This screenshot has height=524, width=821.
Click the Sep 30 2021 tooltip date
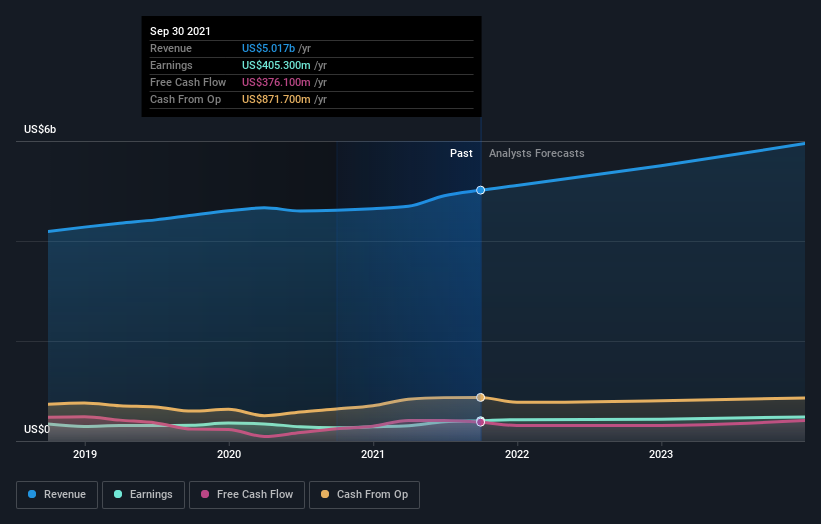click(x=180, y=31)
